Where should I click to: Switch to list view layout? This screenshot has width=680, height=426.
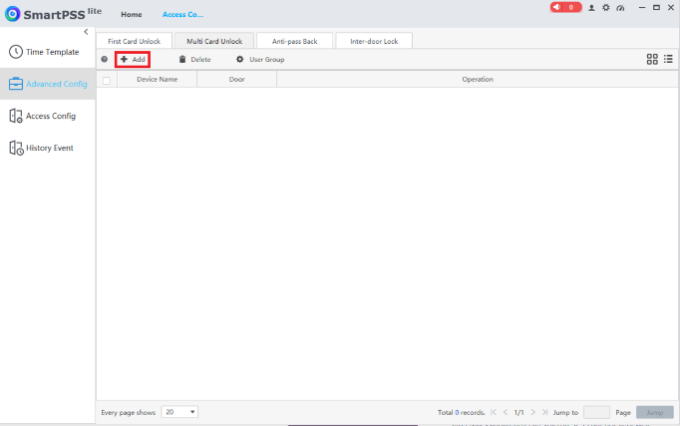click(x=668, y=59)
